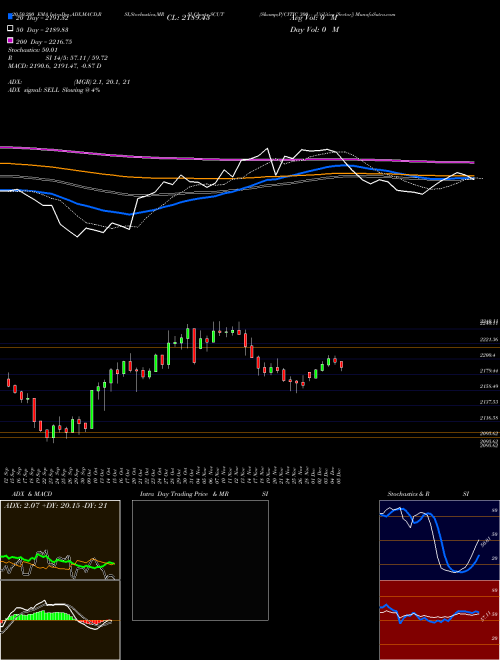Click the magenta 200 Day legend swatch
The image size is (500, 660).
pos(10,40)
